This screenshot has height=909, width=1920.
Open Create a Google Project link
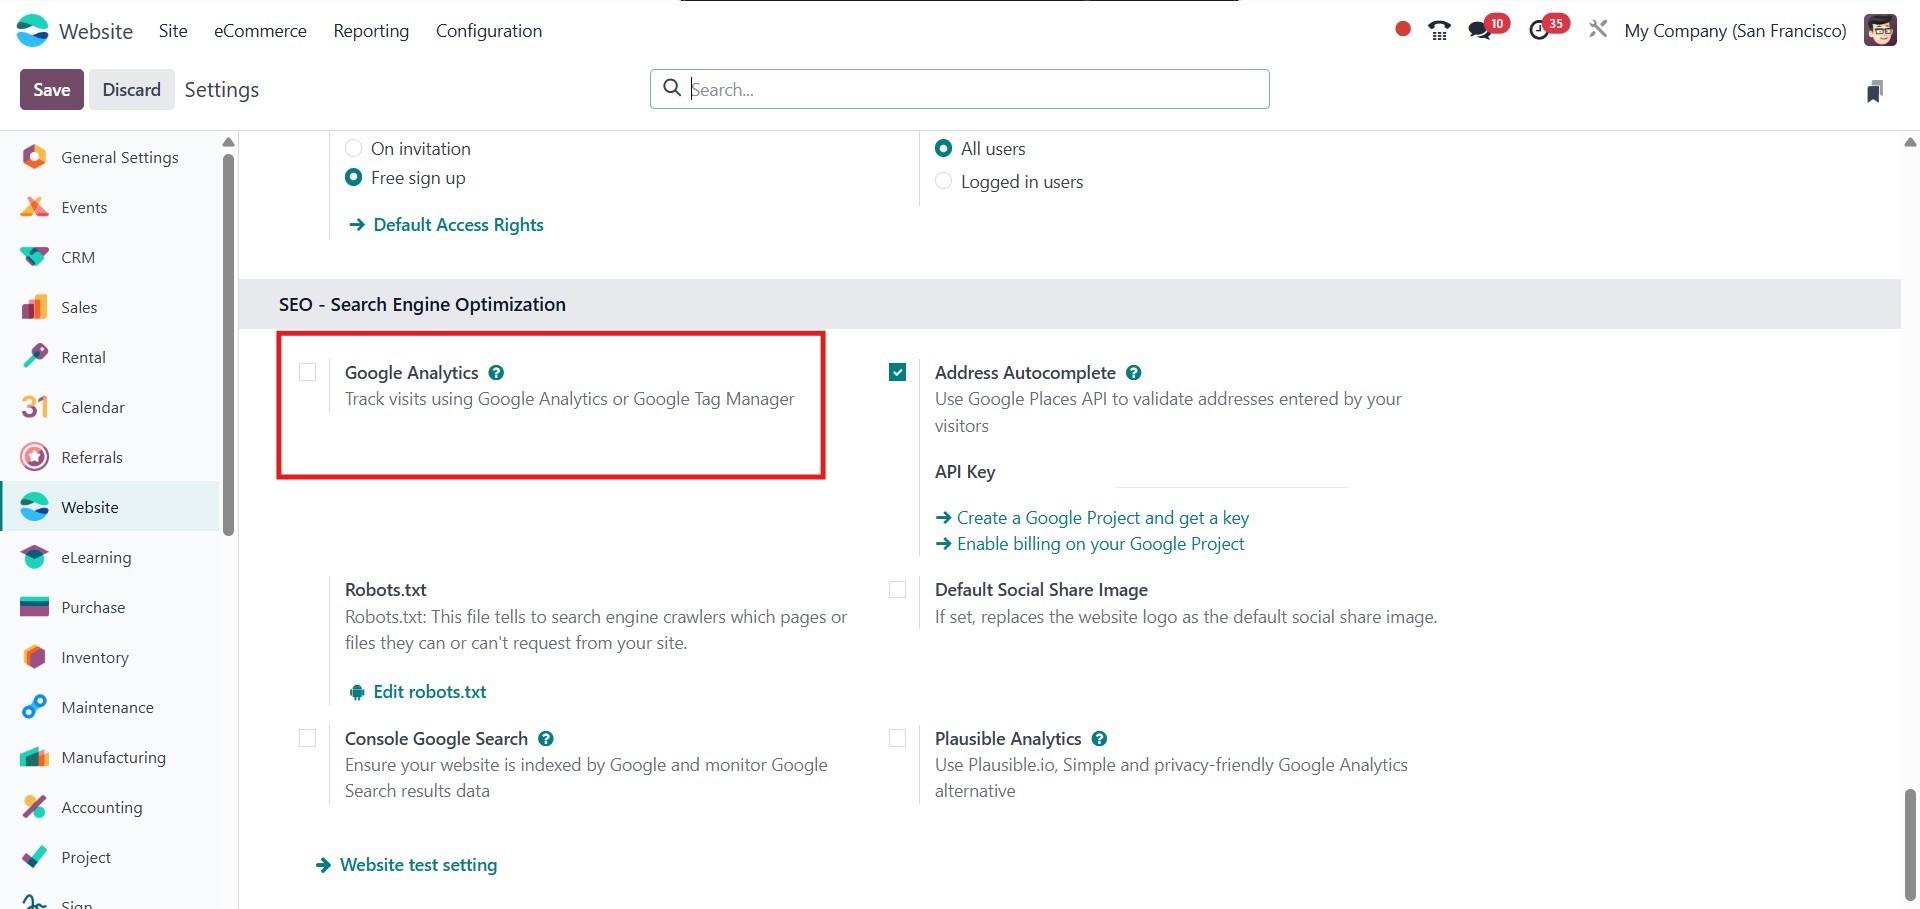click(1092, 518)
